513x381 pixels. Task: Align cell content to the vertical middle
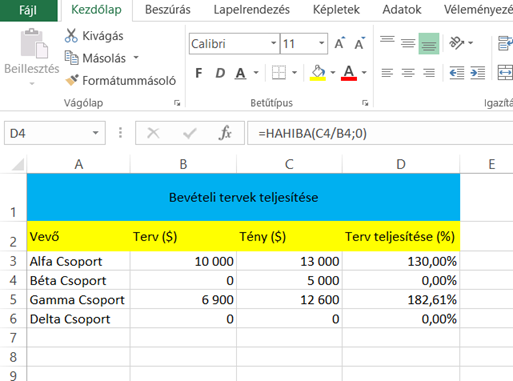click(408, 43)
